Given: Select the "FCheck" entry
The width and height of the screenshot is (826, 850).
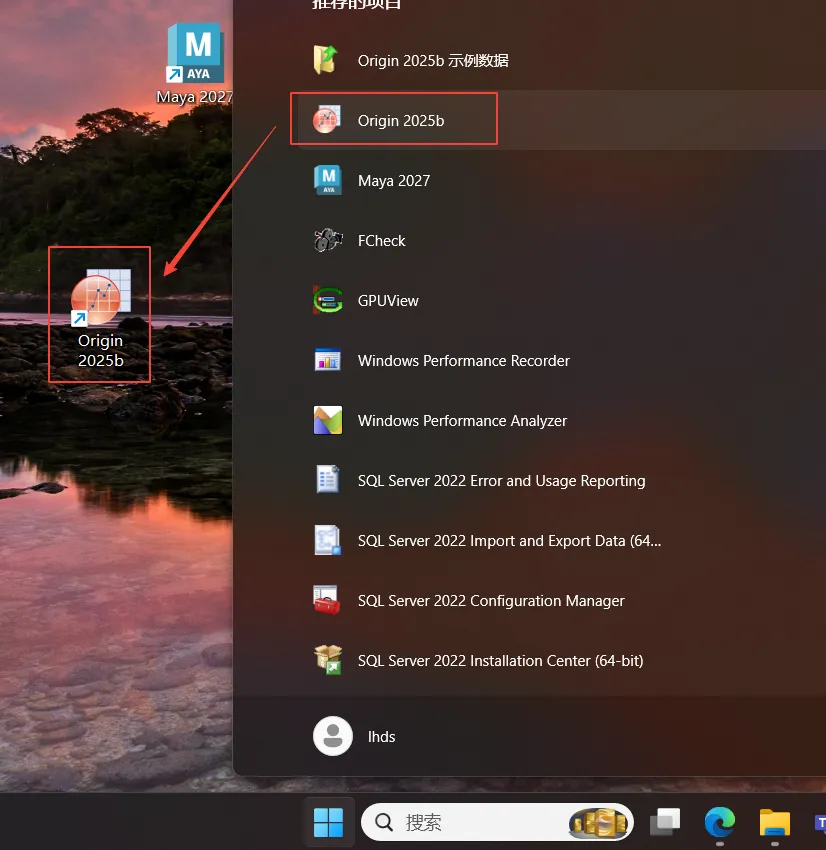Looking at the screenshot, I should pos(562,240).
